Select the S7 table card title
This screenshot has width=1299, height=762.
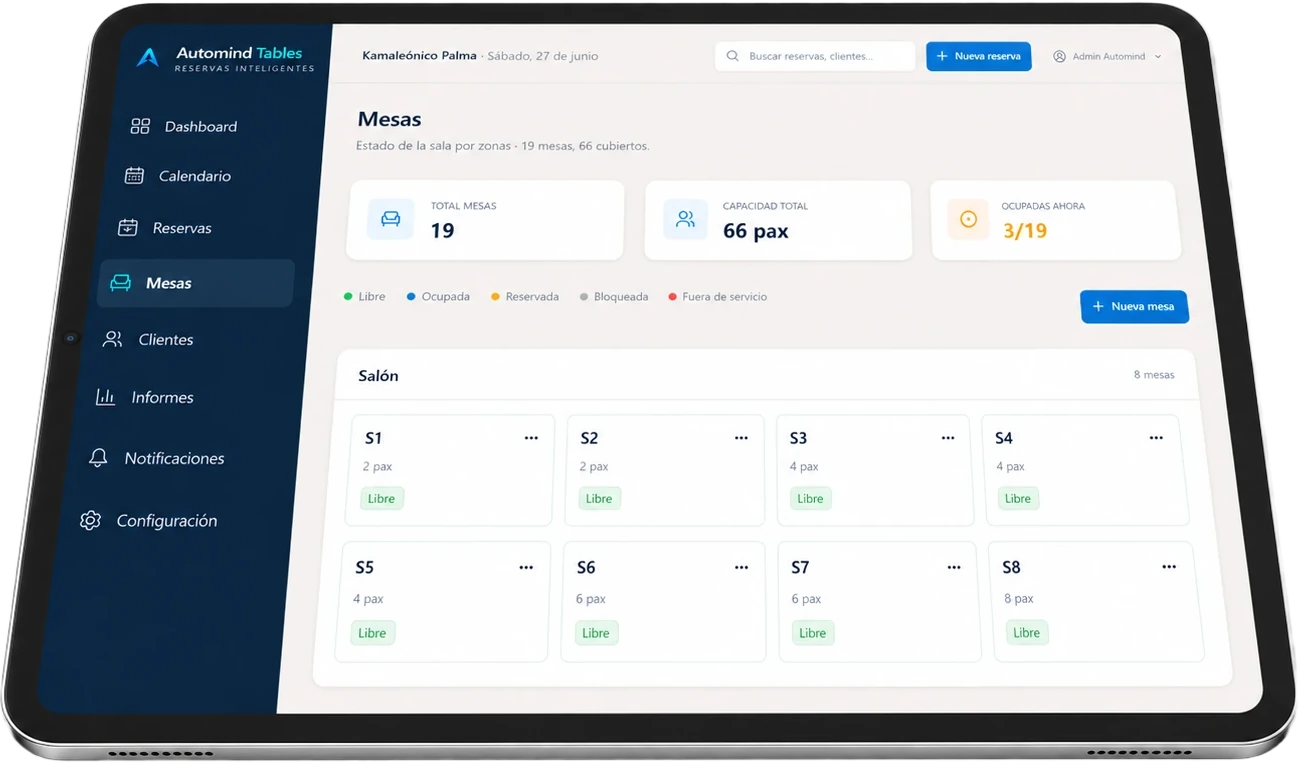(x=800, y=568)
